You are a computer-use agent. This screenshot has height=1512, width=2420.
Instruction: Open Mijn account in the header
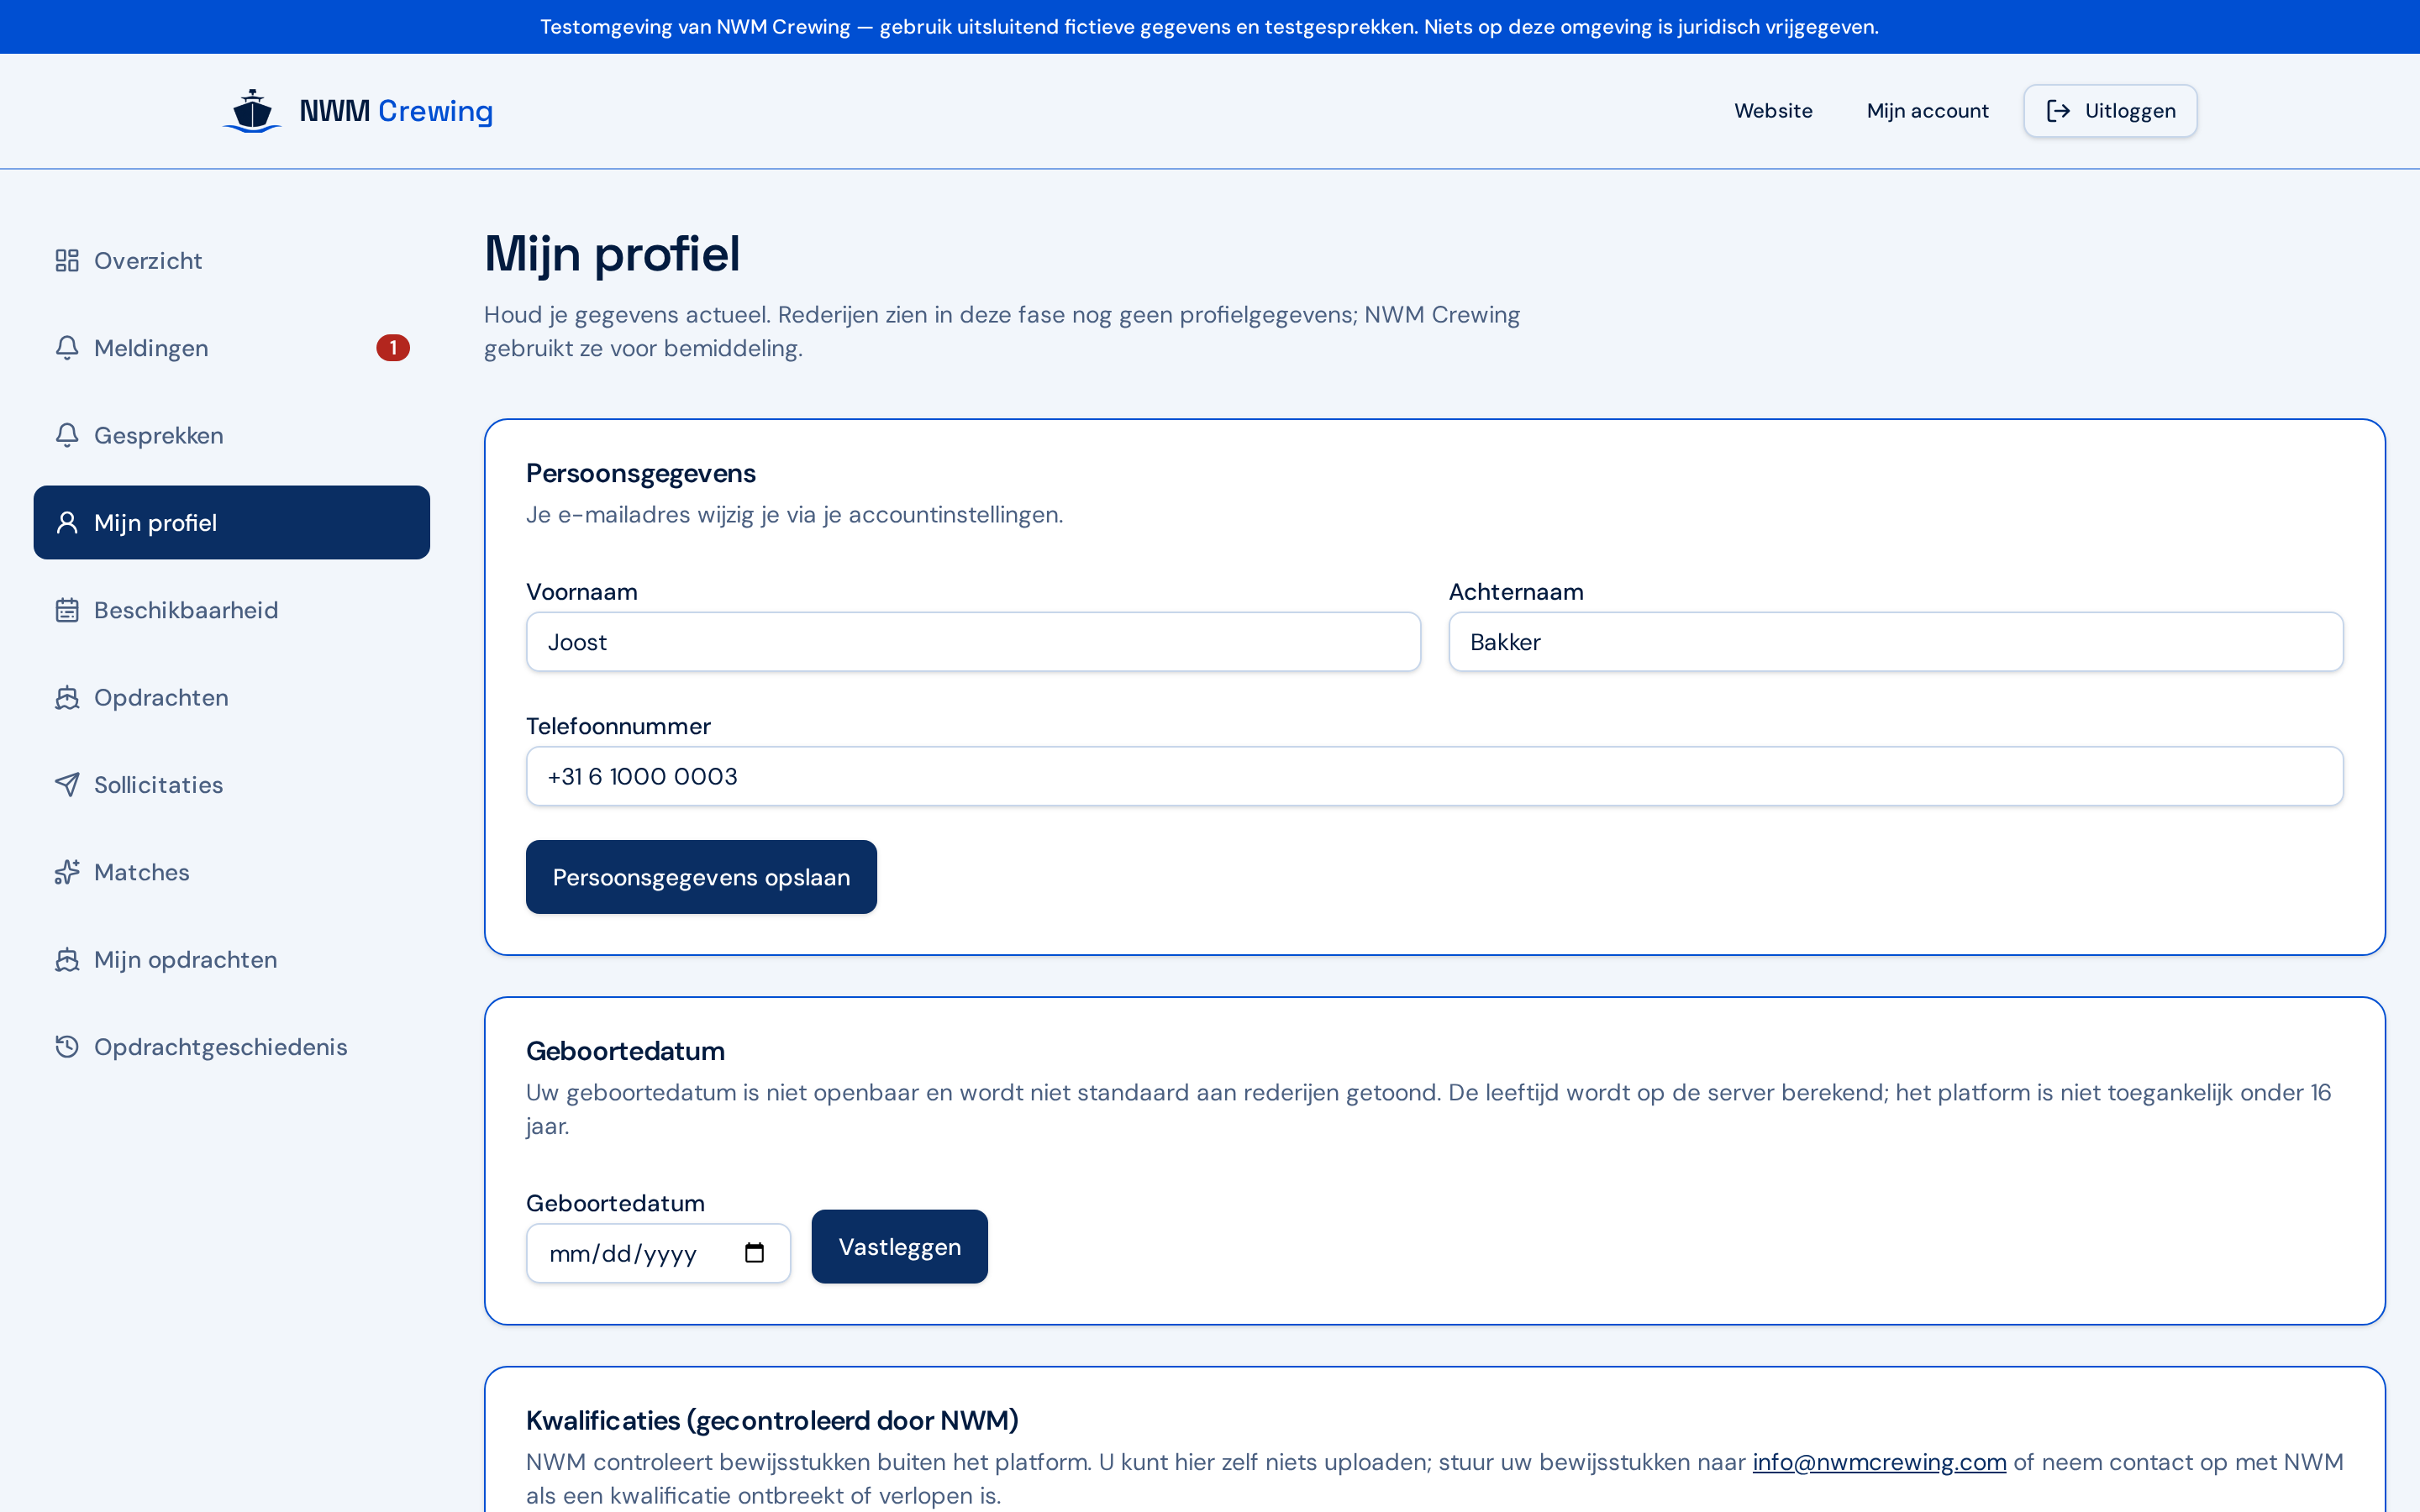pos(1927,111)
